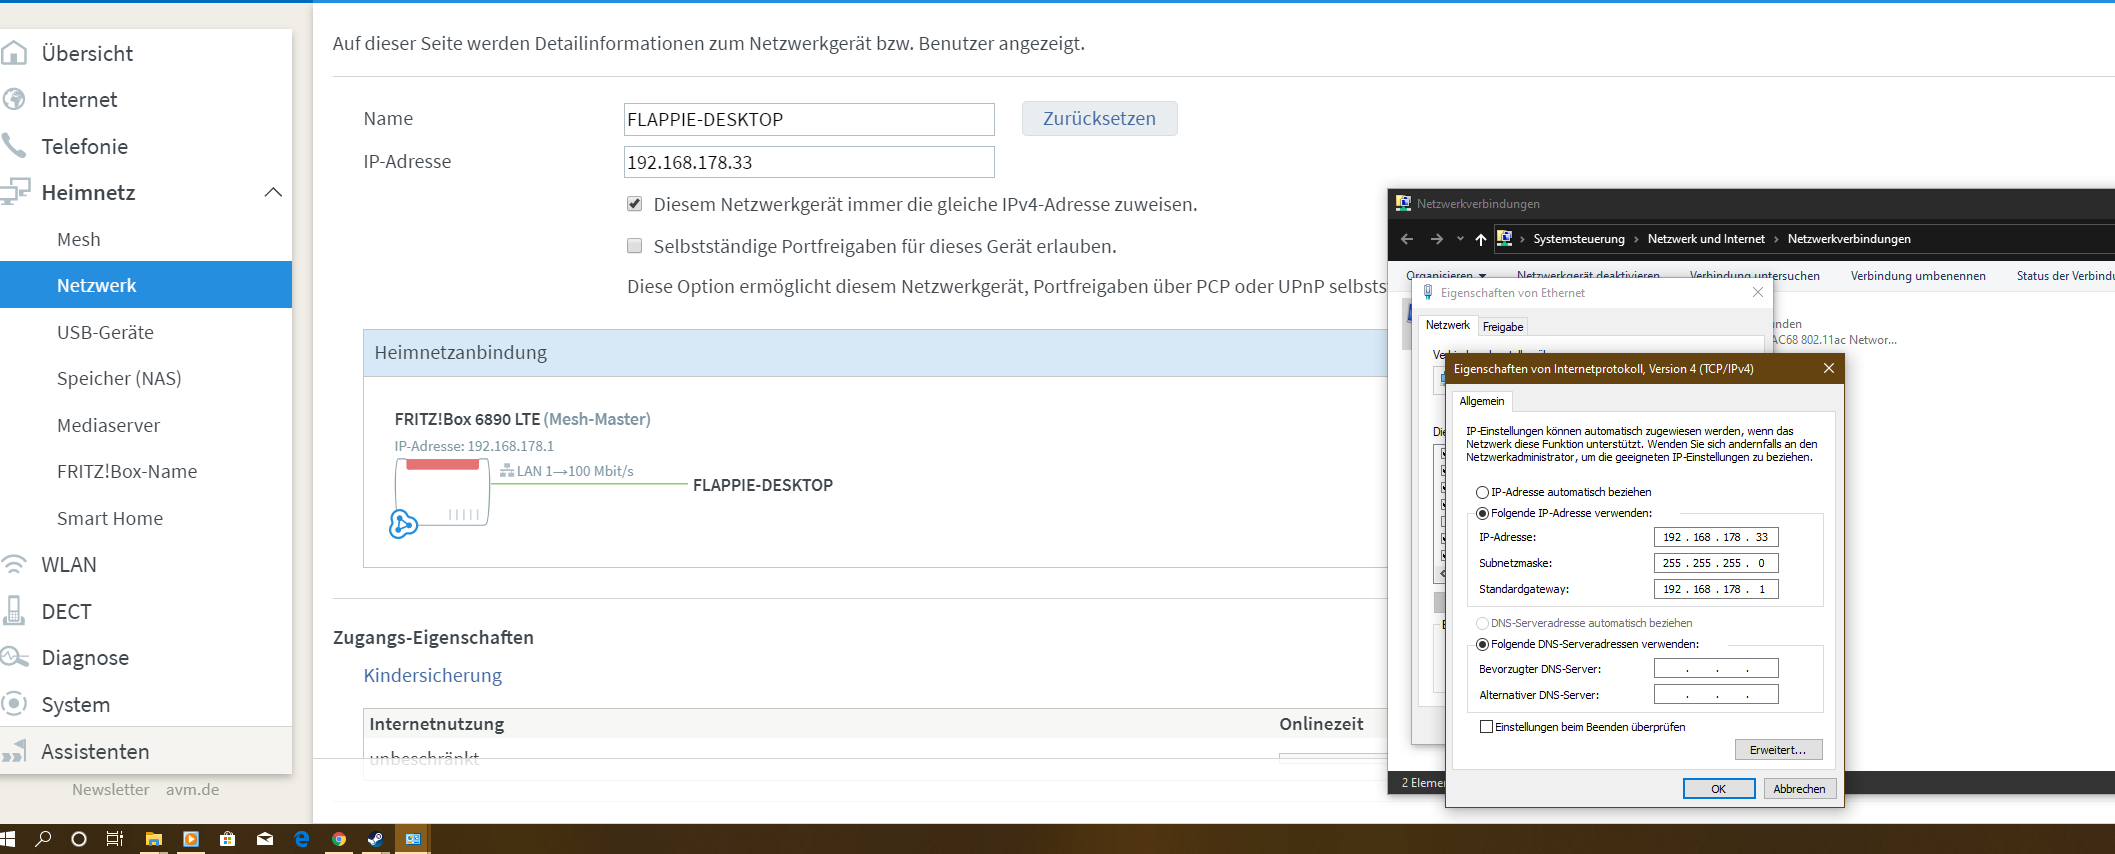Open the Übersicht home icon
Screen dimensions: 2115x854
(x=14, y=53)
